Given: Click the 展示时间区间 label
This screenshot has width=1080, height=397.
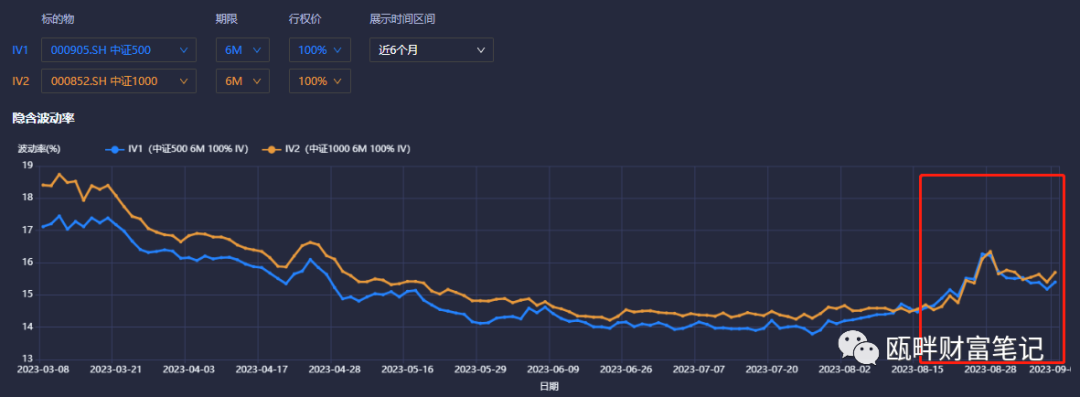Looking at the screenshot, I should pyautogui.click(x=402, y=19).
